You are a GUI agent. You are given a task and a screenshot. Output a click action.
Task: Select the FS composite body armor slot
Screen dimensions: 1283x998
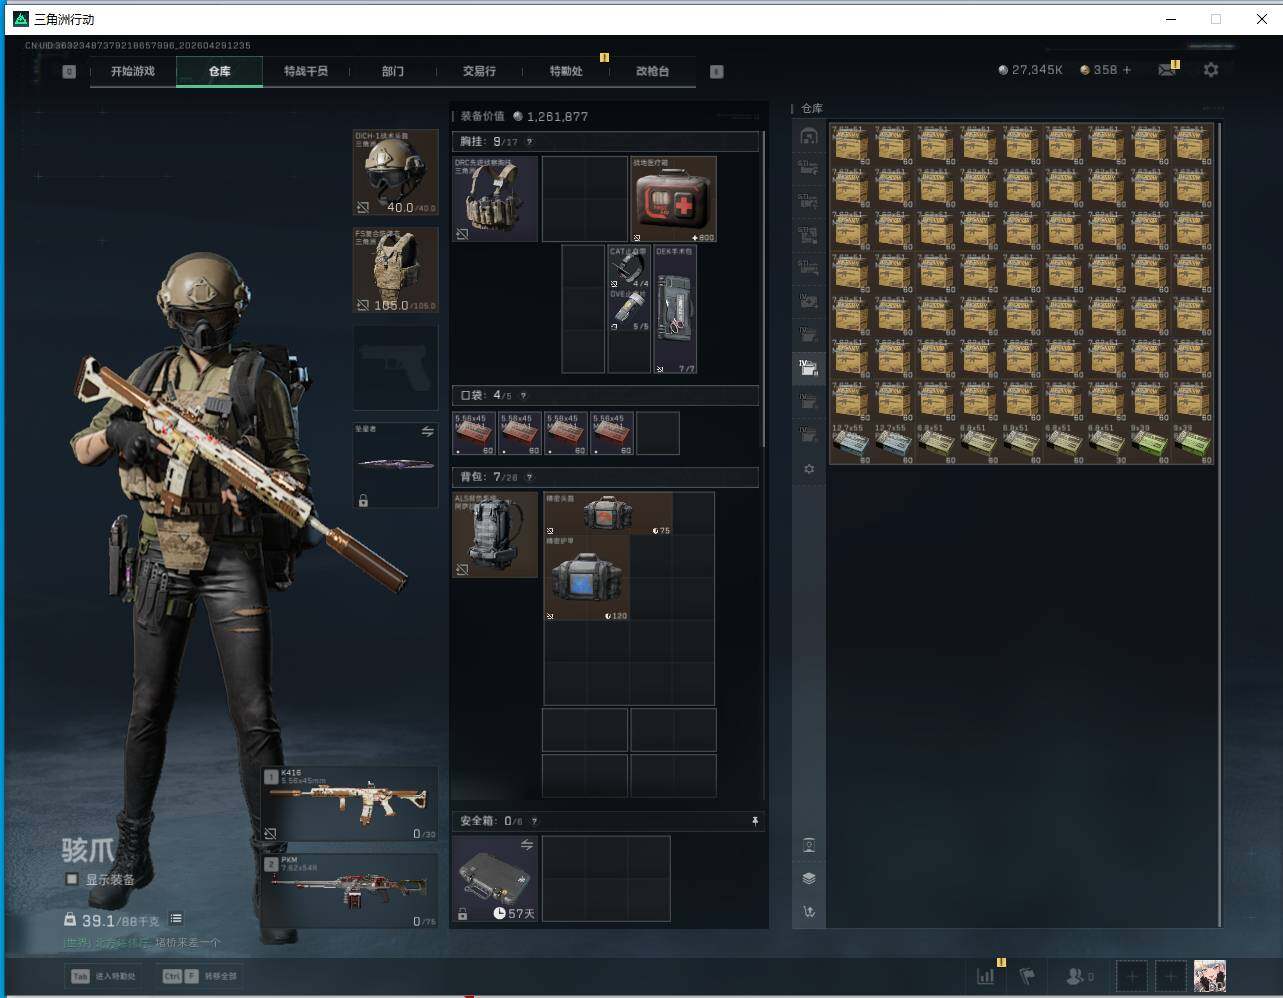(x=396, y=270)
